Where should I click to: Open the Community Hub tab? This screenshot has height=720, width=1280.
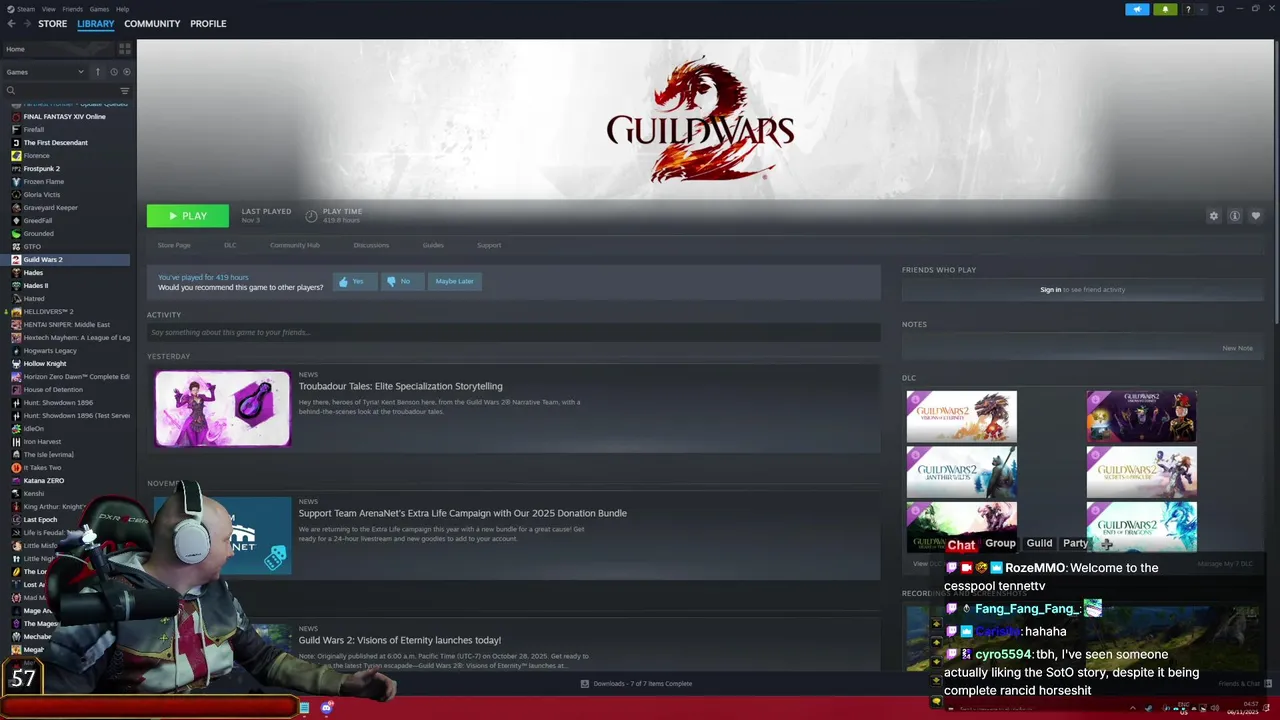tap(295, 245)
